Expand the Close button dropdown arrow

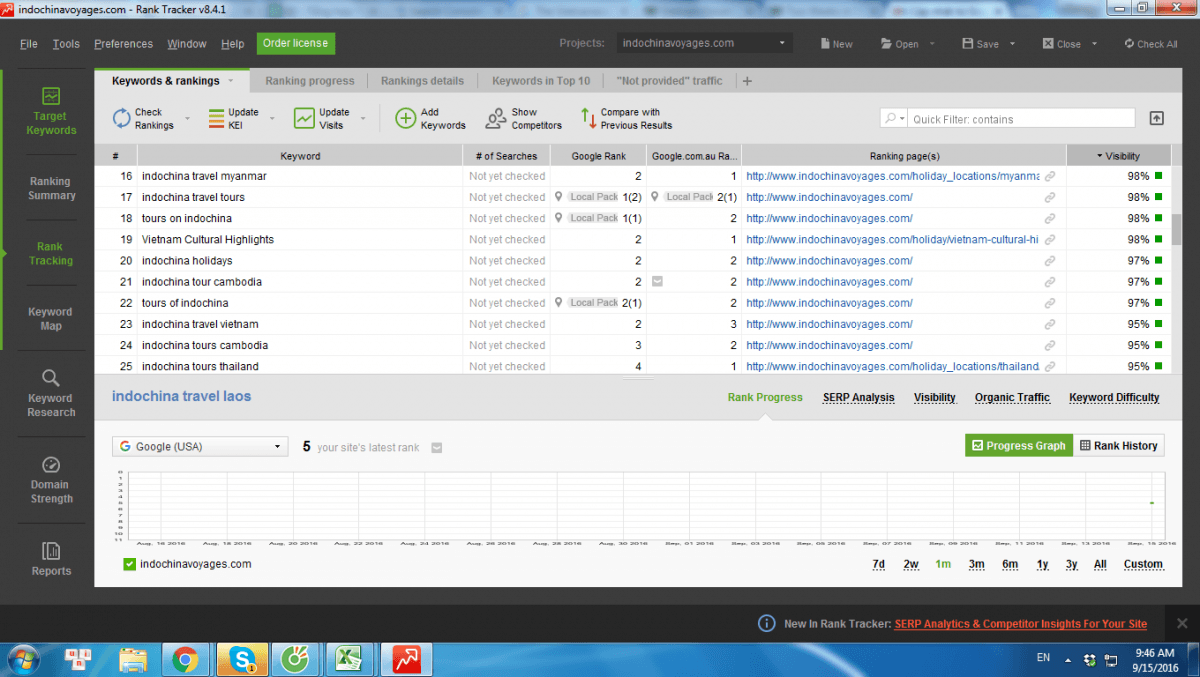[1094, 44]
